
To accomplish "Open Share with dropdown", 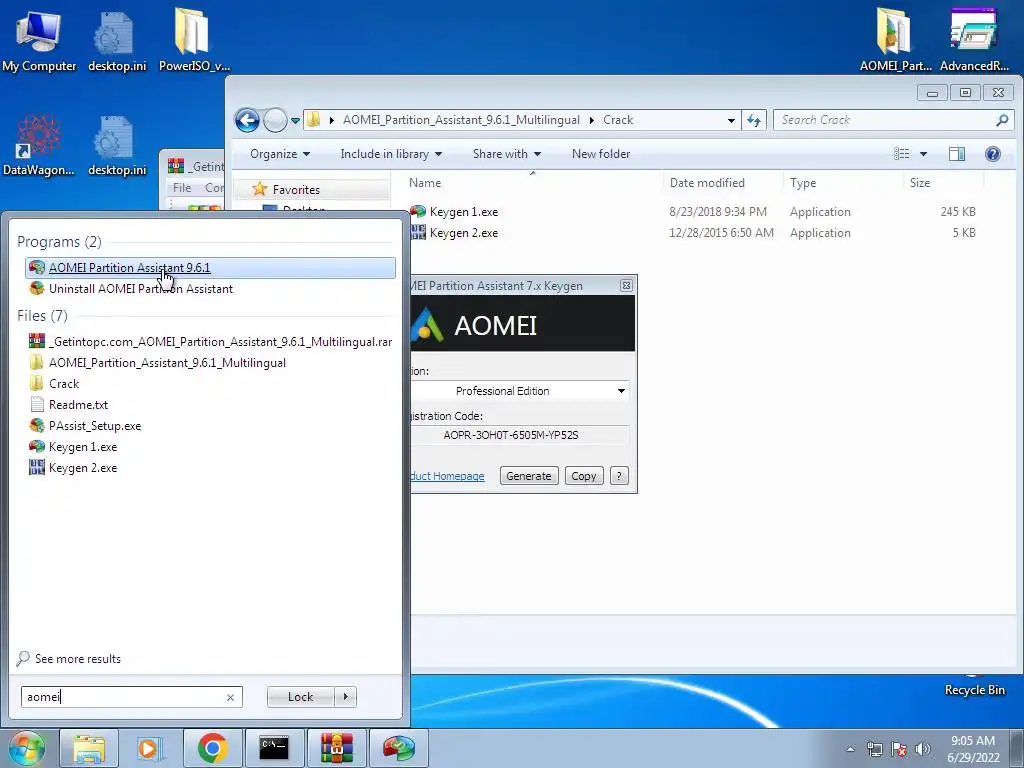I will 507,154.
